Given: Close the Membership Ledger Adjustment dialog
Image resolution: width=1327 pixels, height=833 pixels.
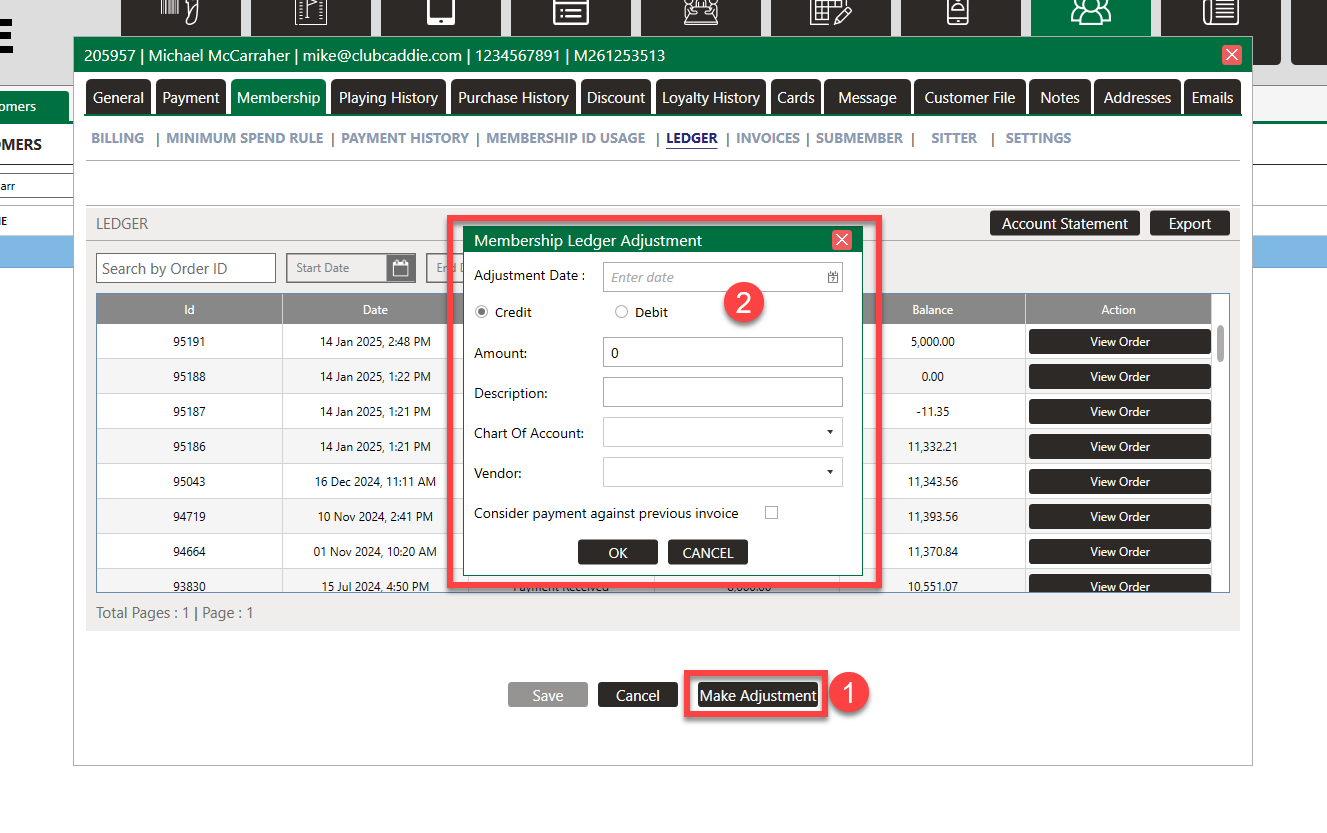Looking at the screenshot, I should (842, 240).
